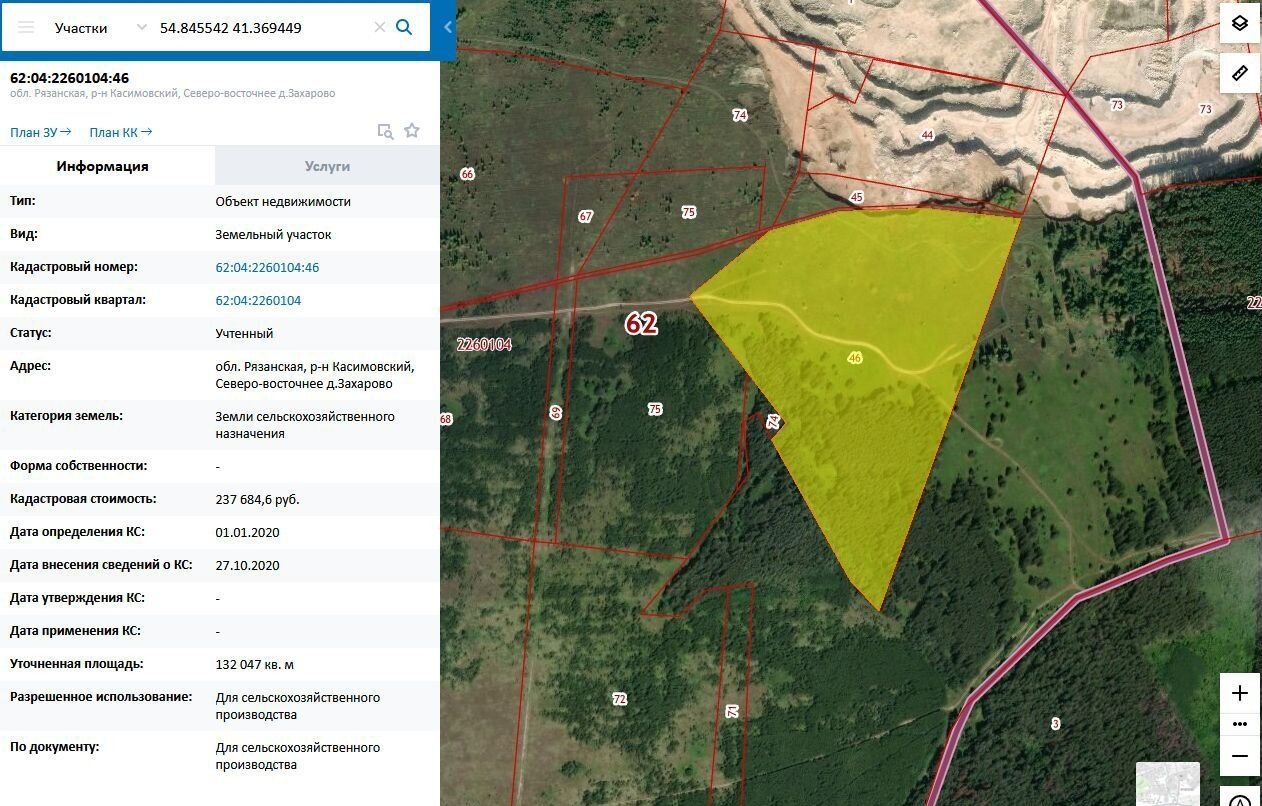Open the План КК link
1262x806 pixels.
[120, 132]
